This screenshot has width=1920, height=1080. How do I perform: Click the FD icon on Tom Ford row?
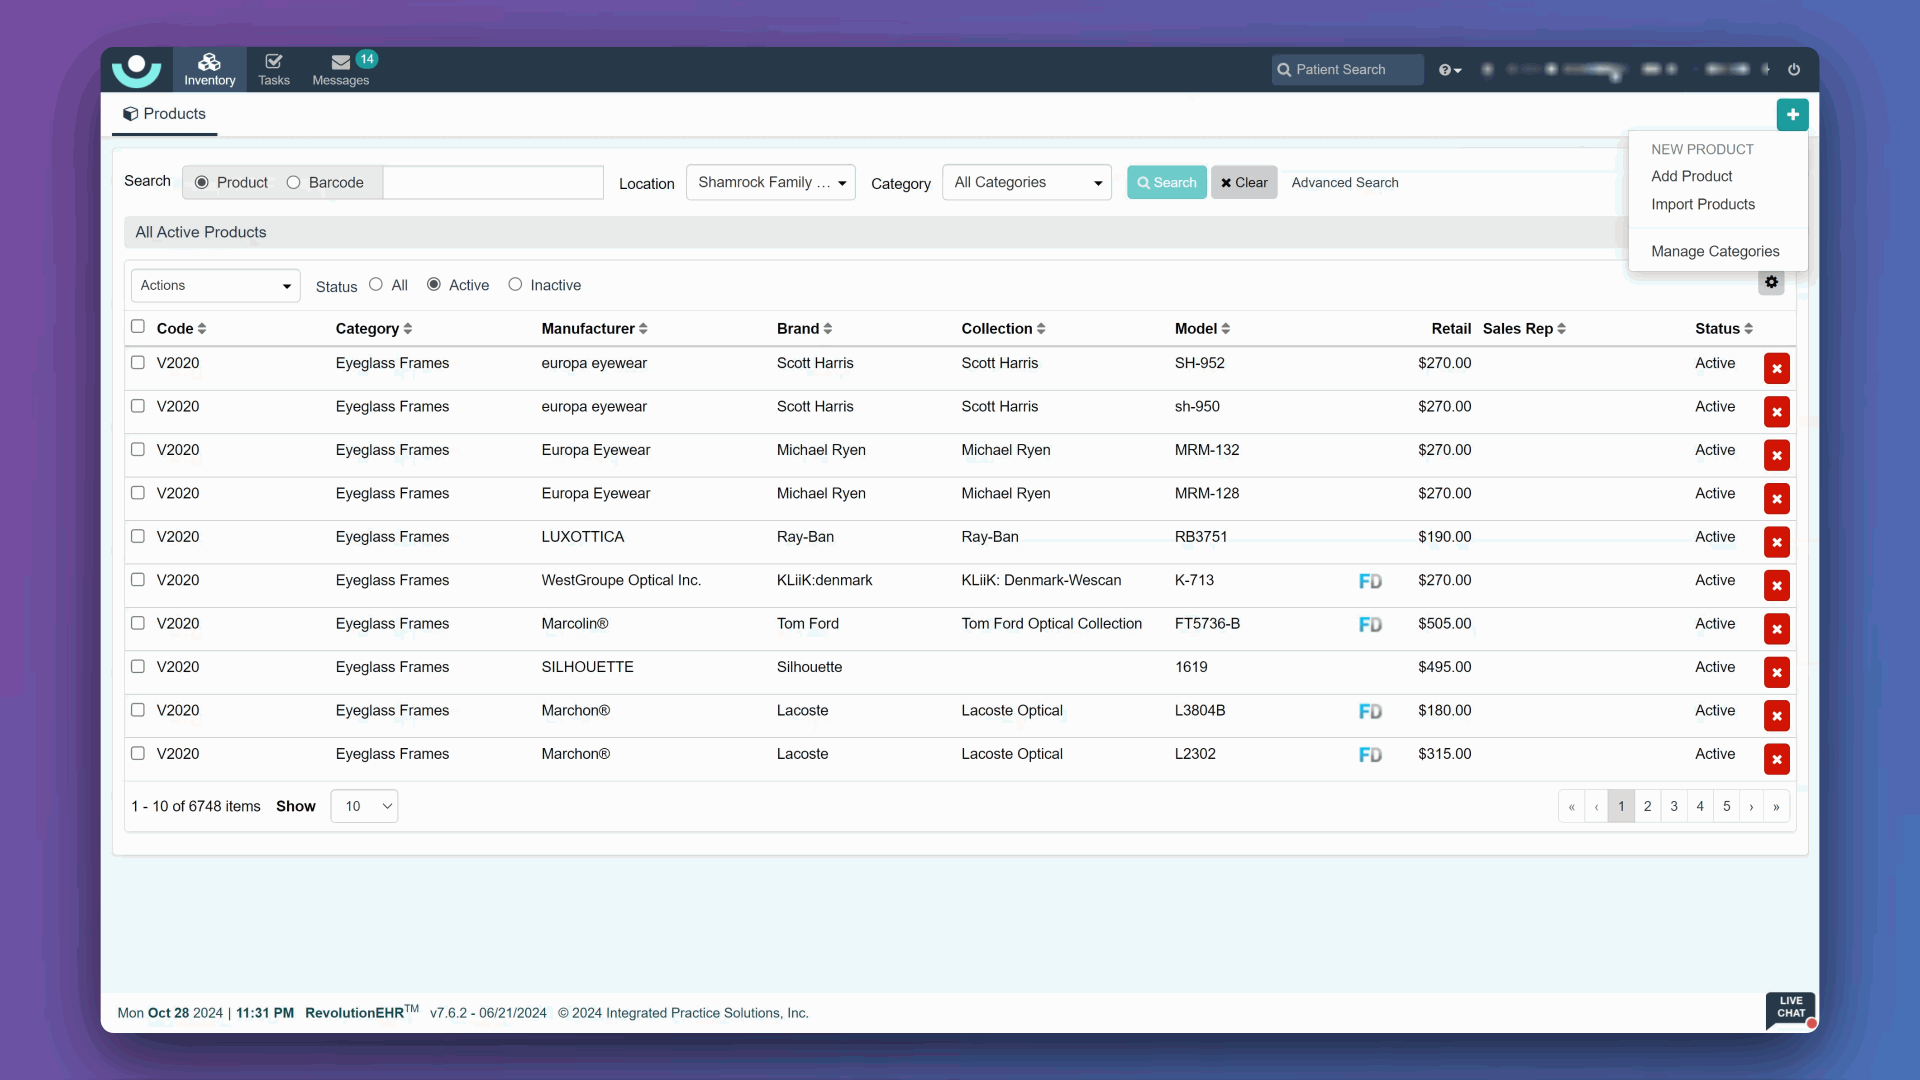point(1370,625)
